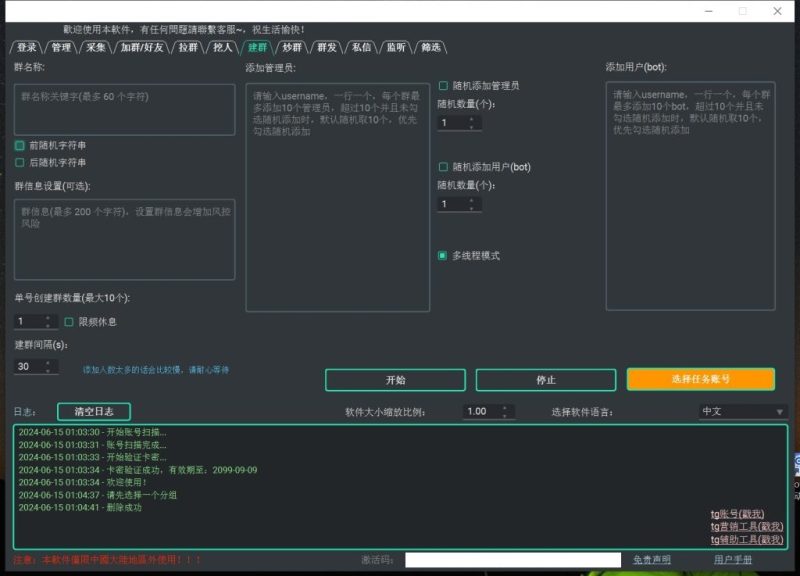Enable the 随机添加管理员 checkbox
Viewport: 800px width, 576px height.
tap(443, 85)
